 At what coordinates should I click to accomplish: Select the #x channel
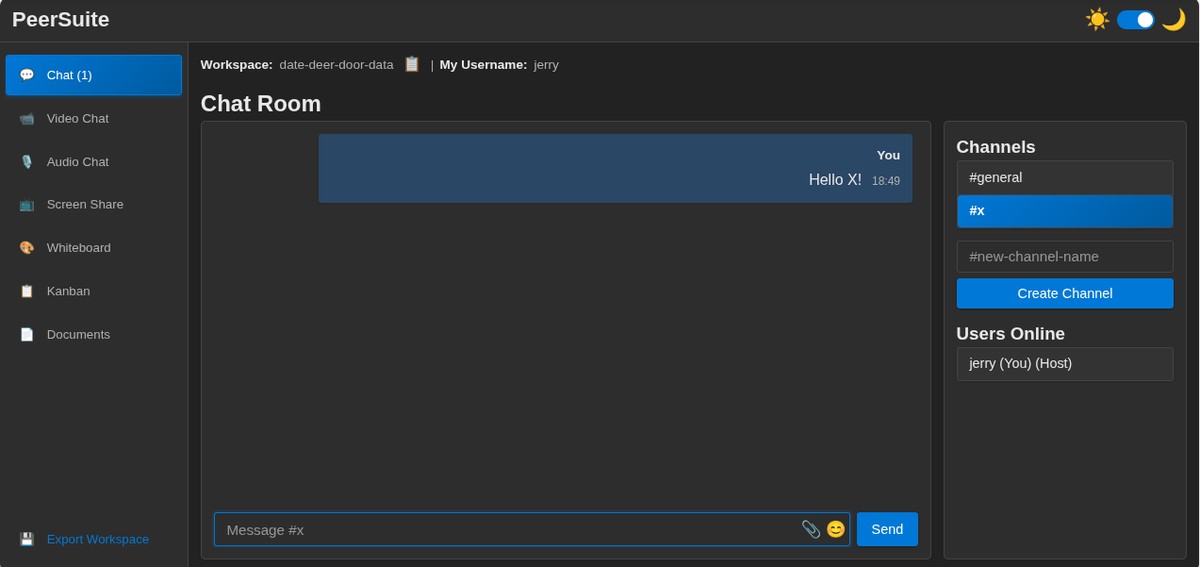pyautogui.click(x=1064, y=211)
